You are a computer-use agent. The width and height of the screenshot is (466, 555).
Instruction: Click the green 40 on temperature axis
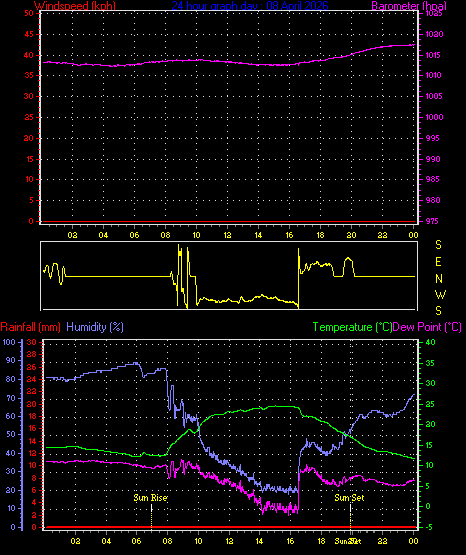click(430, 342)
